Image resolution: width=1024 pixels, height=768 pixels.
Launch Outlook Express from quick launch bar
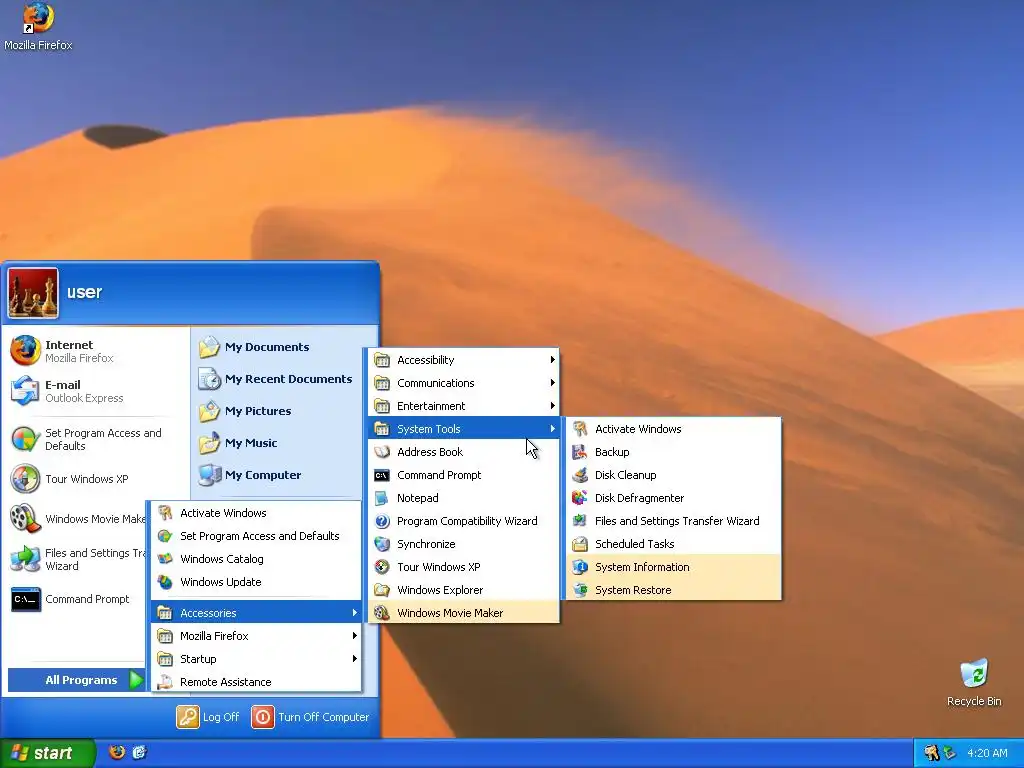(139, 752)
